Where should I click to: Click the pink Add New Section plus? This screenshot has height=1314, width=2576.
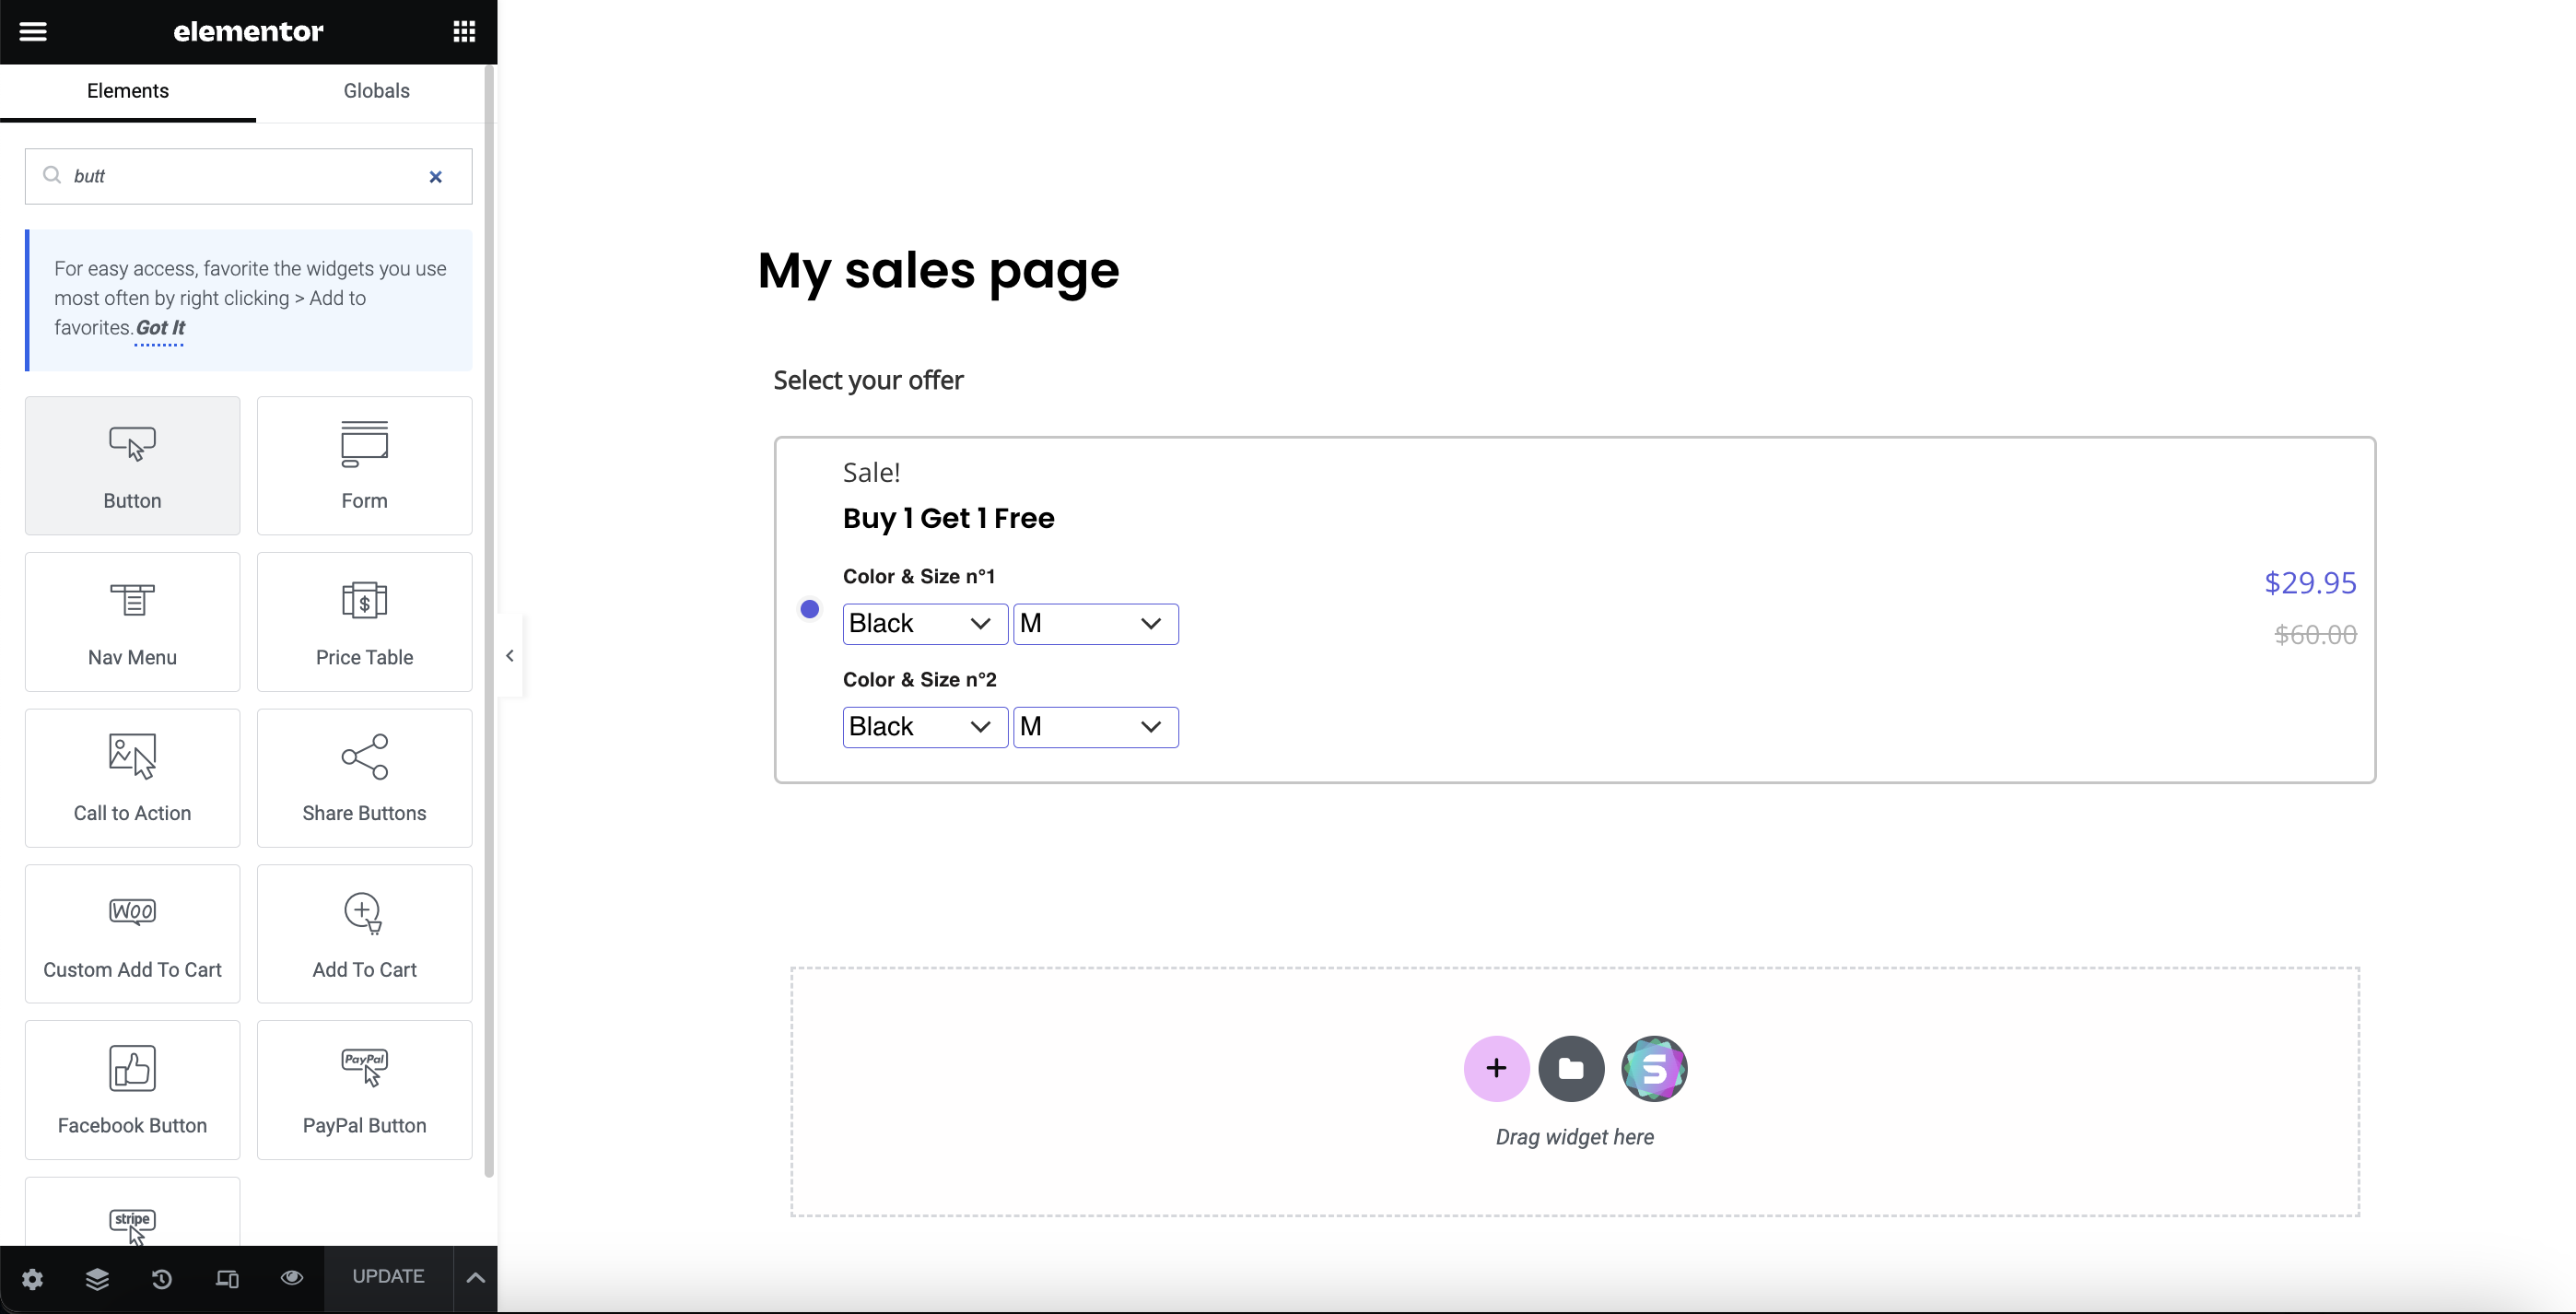[1496, 1068]
